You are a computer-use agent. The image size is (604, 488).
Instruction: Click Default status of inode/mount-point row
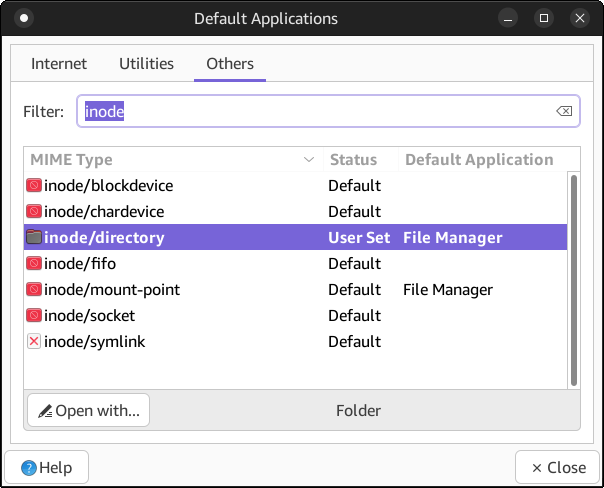(x=354, y=290)
